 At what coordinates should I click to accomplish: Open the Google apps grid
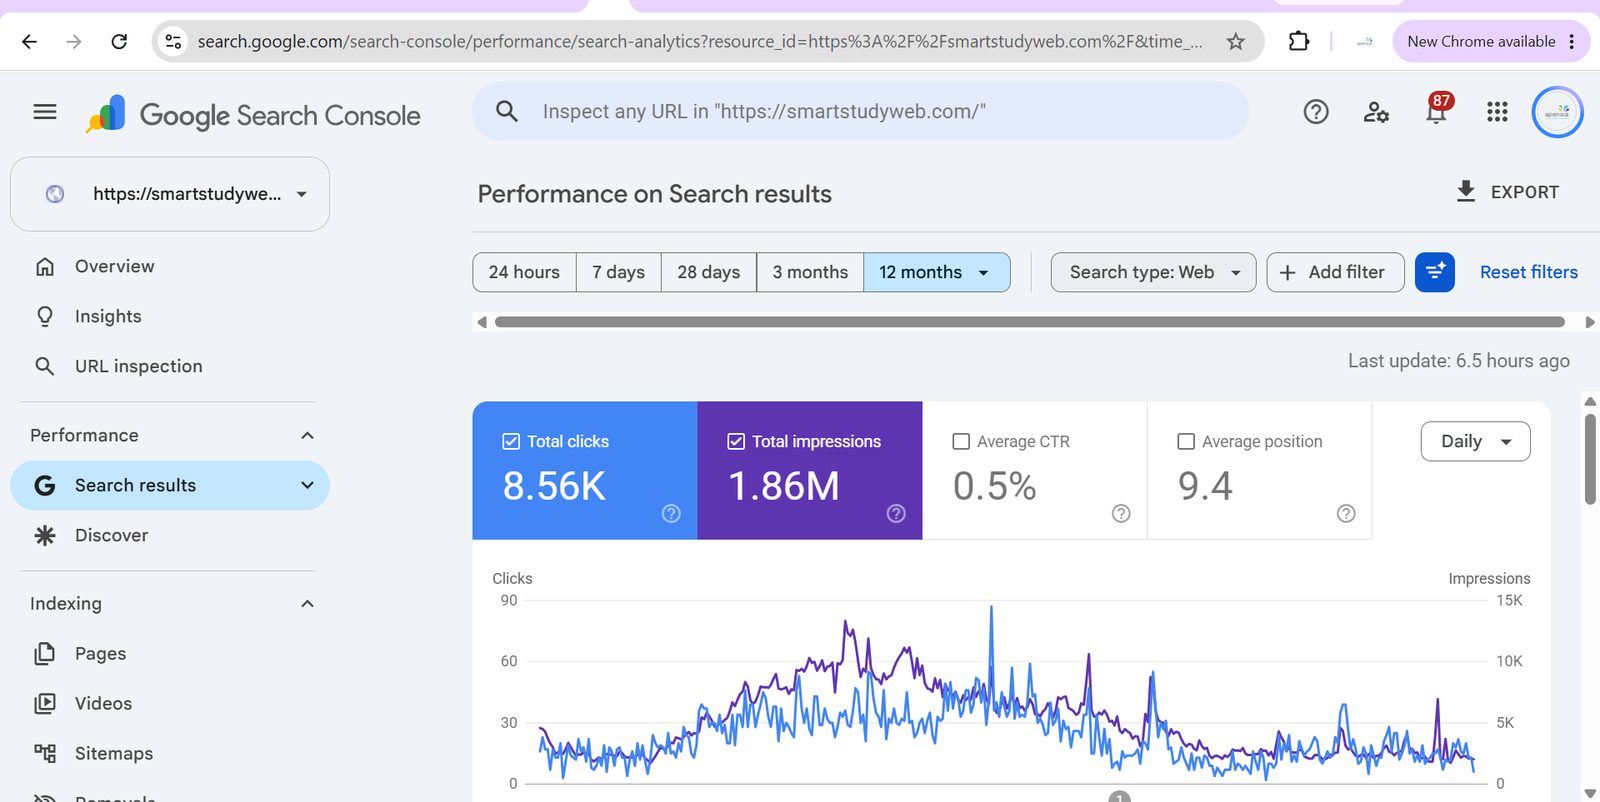click(1497, 112)
